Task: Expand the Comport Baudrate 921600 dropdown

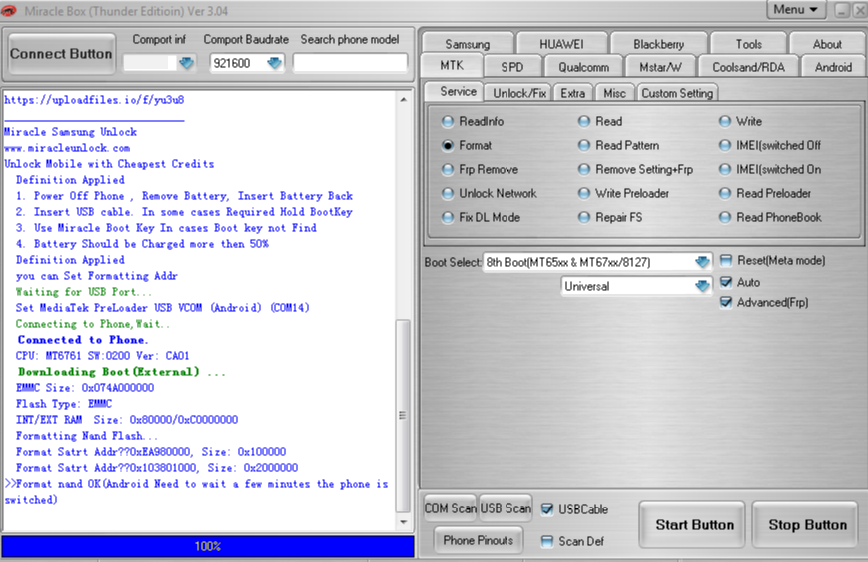Action: [274, 63]
